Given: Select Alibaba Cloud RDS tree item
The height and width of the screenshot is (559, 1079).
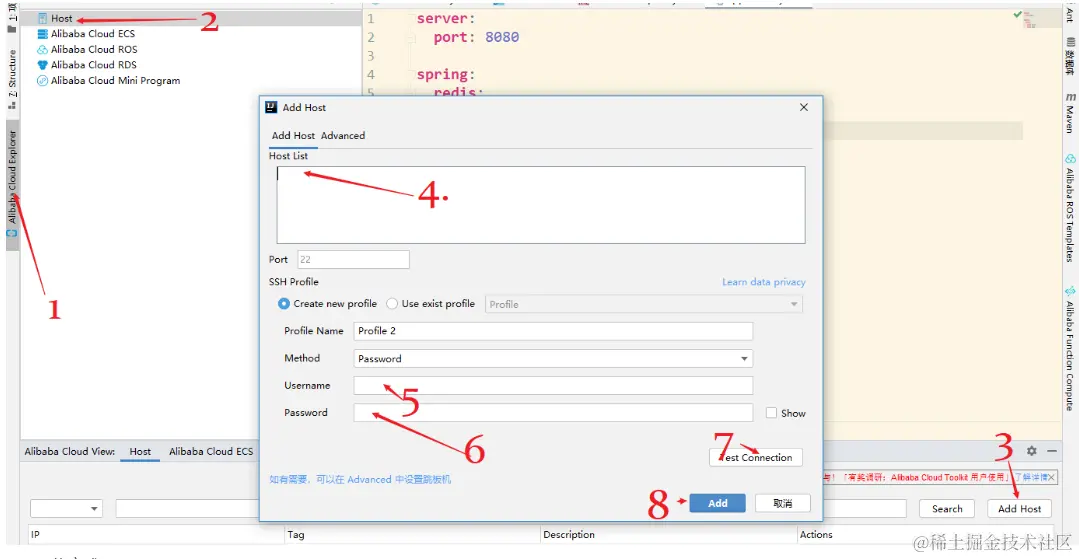Looking at the screenshot, I should click(x=87, y=65).
